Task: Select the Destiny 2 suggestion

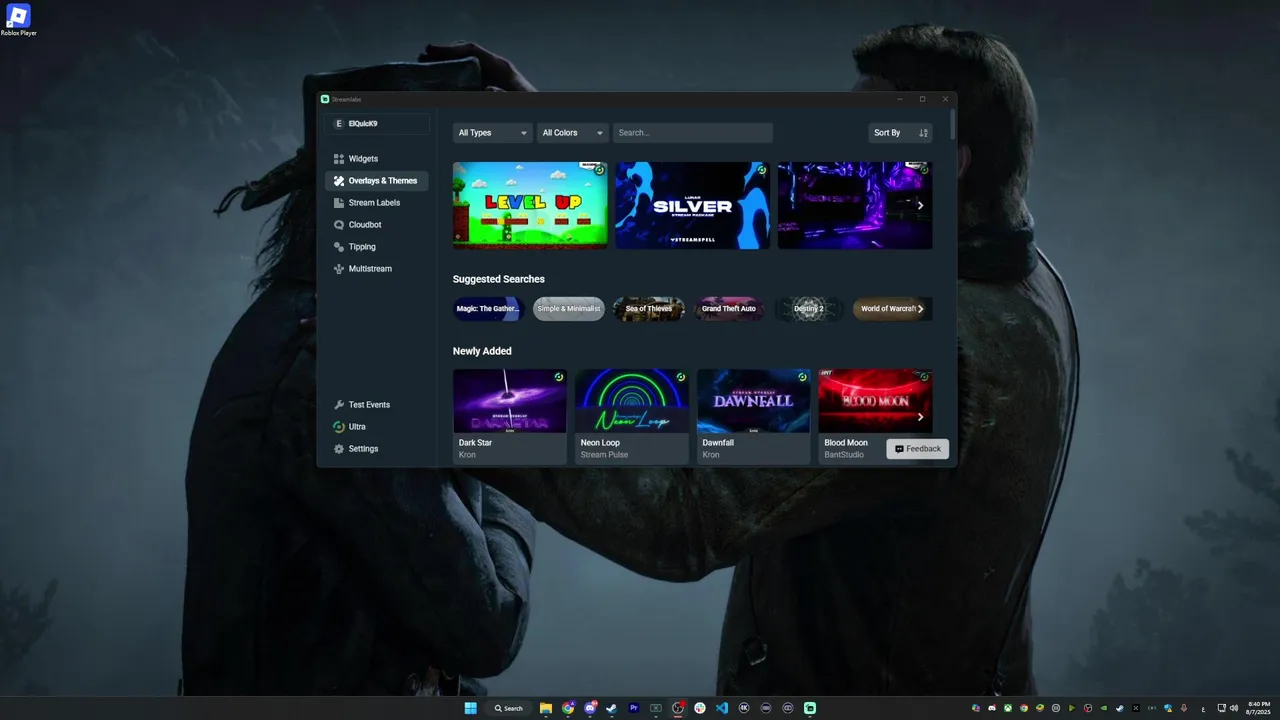Action: [x=809, y=309]
